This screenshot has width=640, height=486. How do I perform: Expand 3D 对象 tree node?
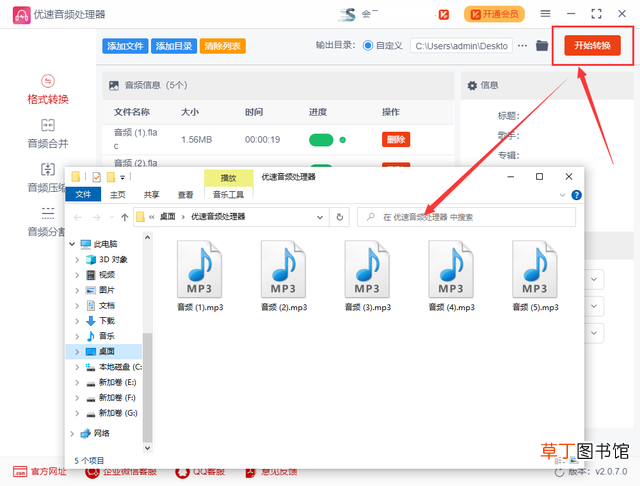[x=77, y=260]
